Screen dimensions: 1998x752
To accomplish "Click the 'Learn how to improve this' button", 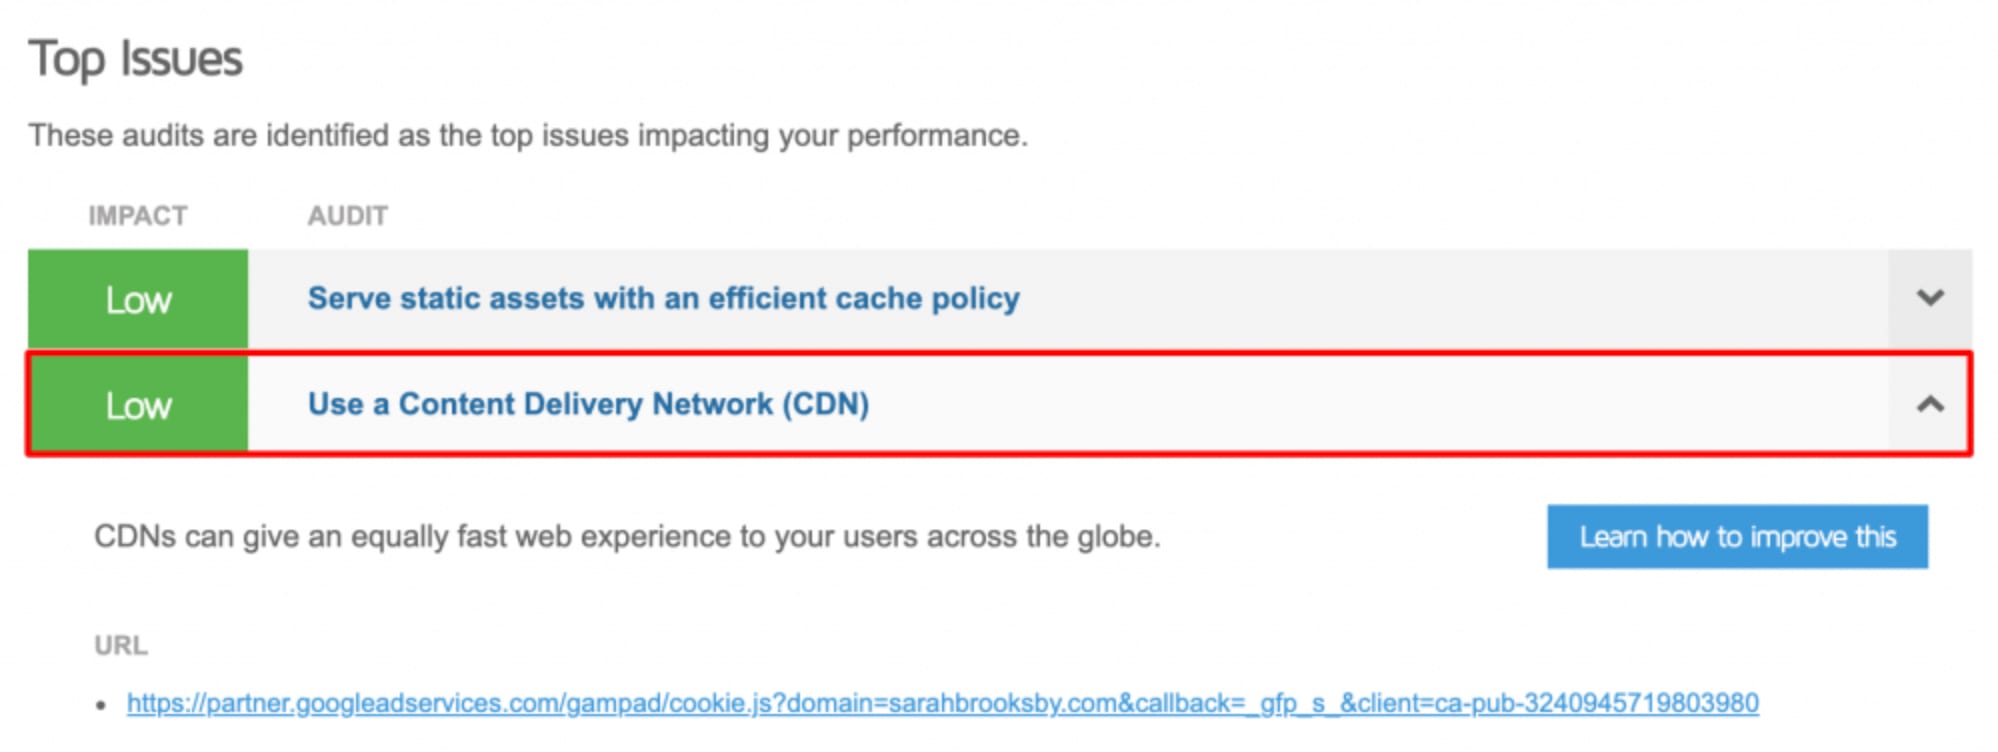I will (x=1736, y=537).
